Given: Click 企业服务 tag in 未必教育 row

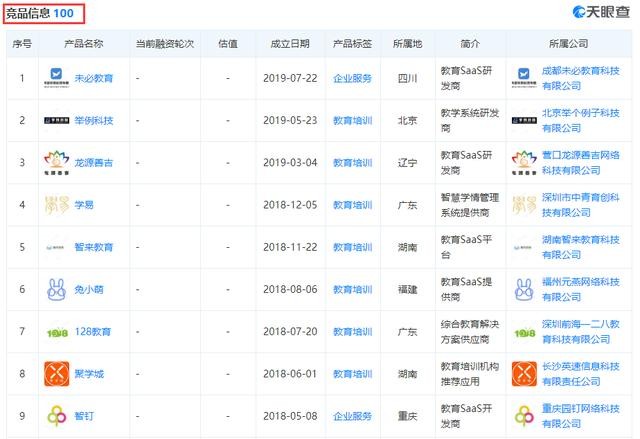Looking at the screenshot, I should coord(353,78).
